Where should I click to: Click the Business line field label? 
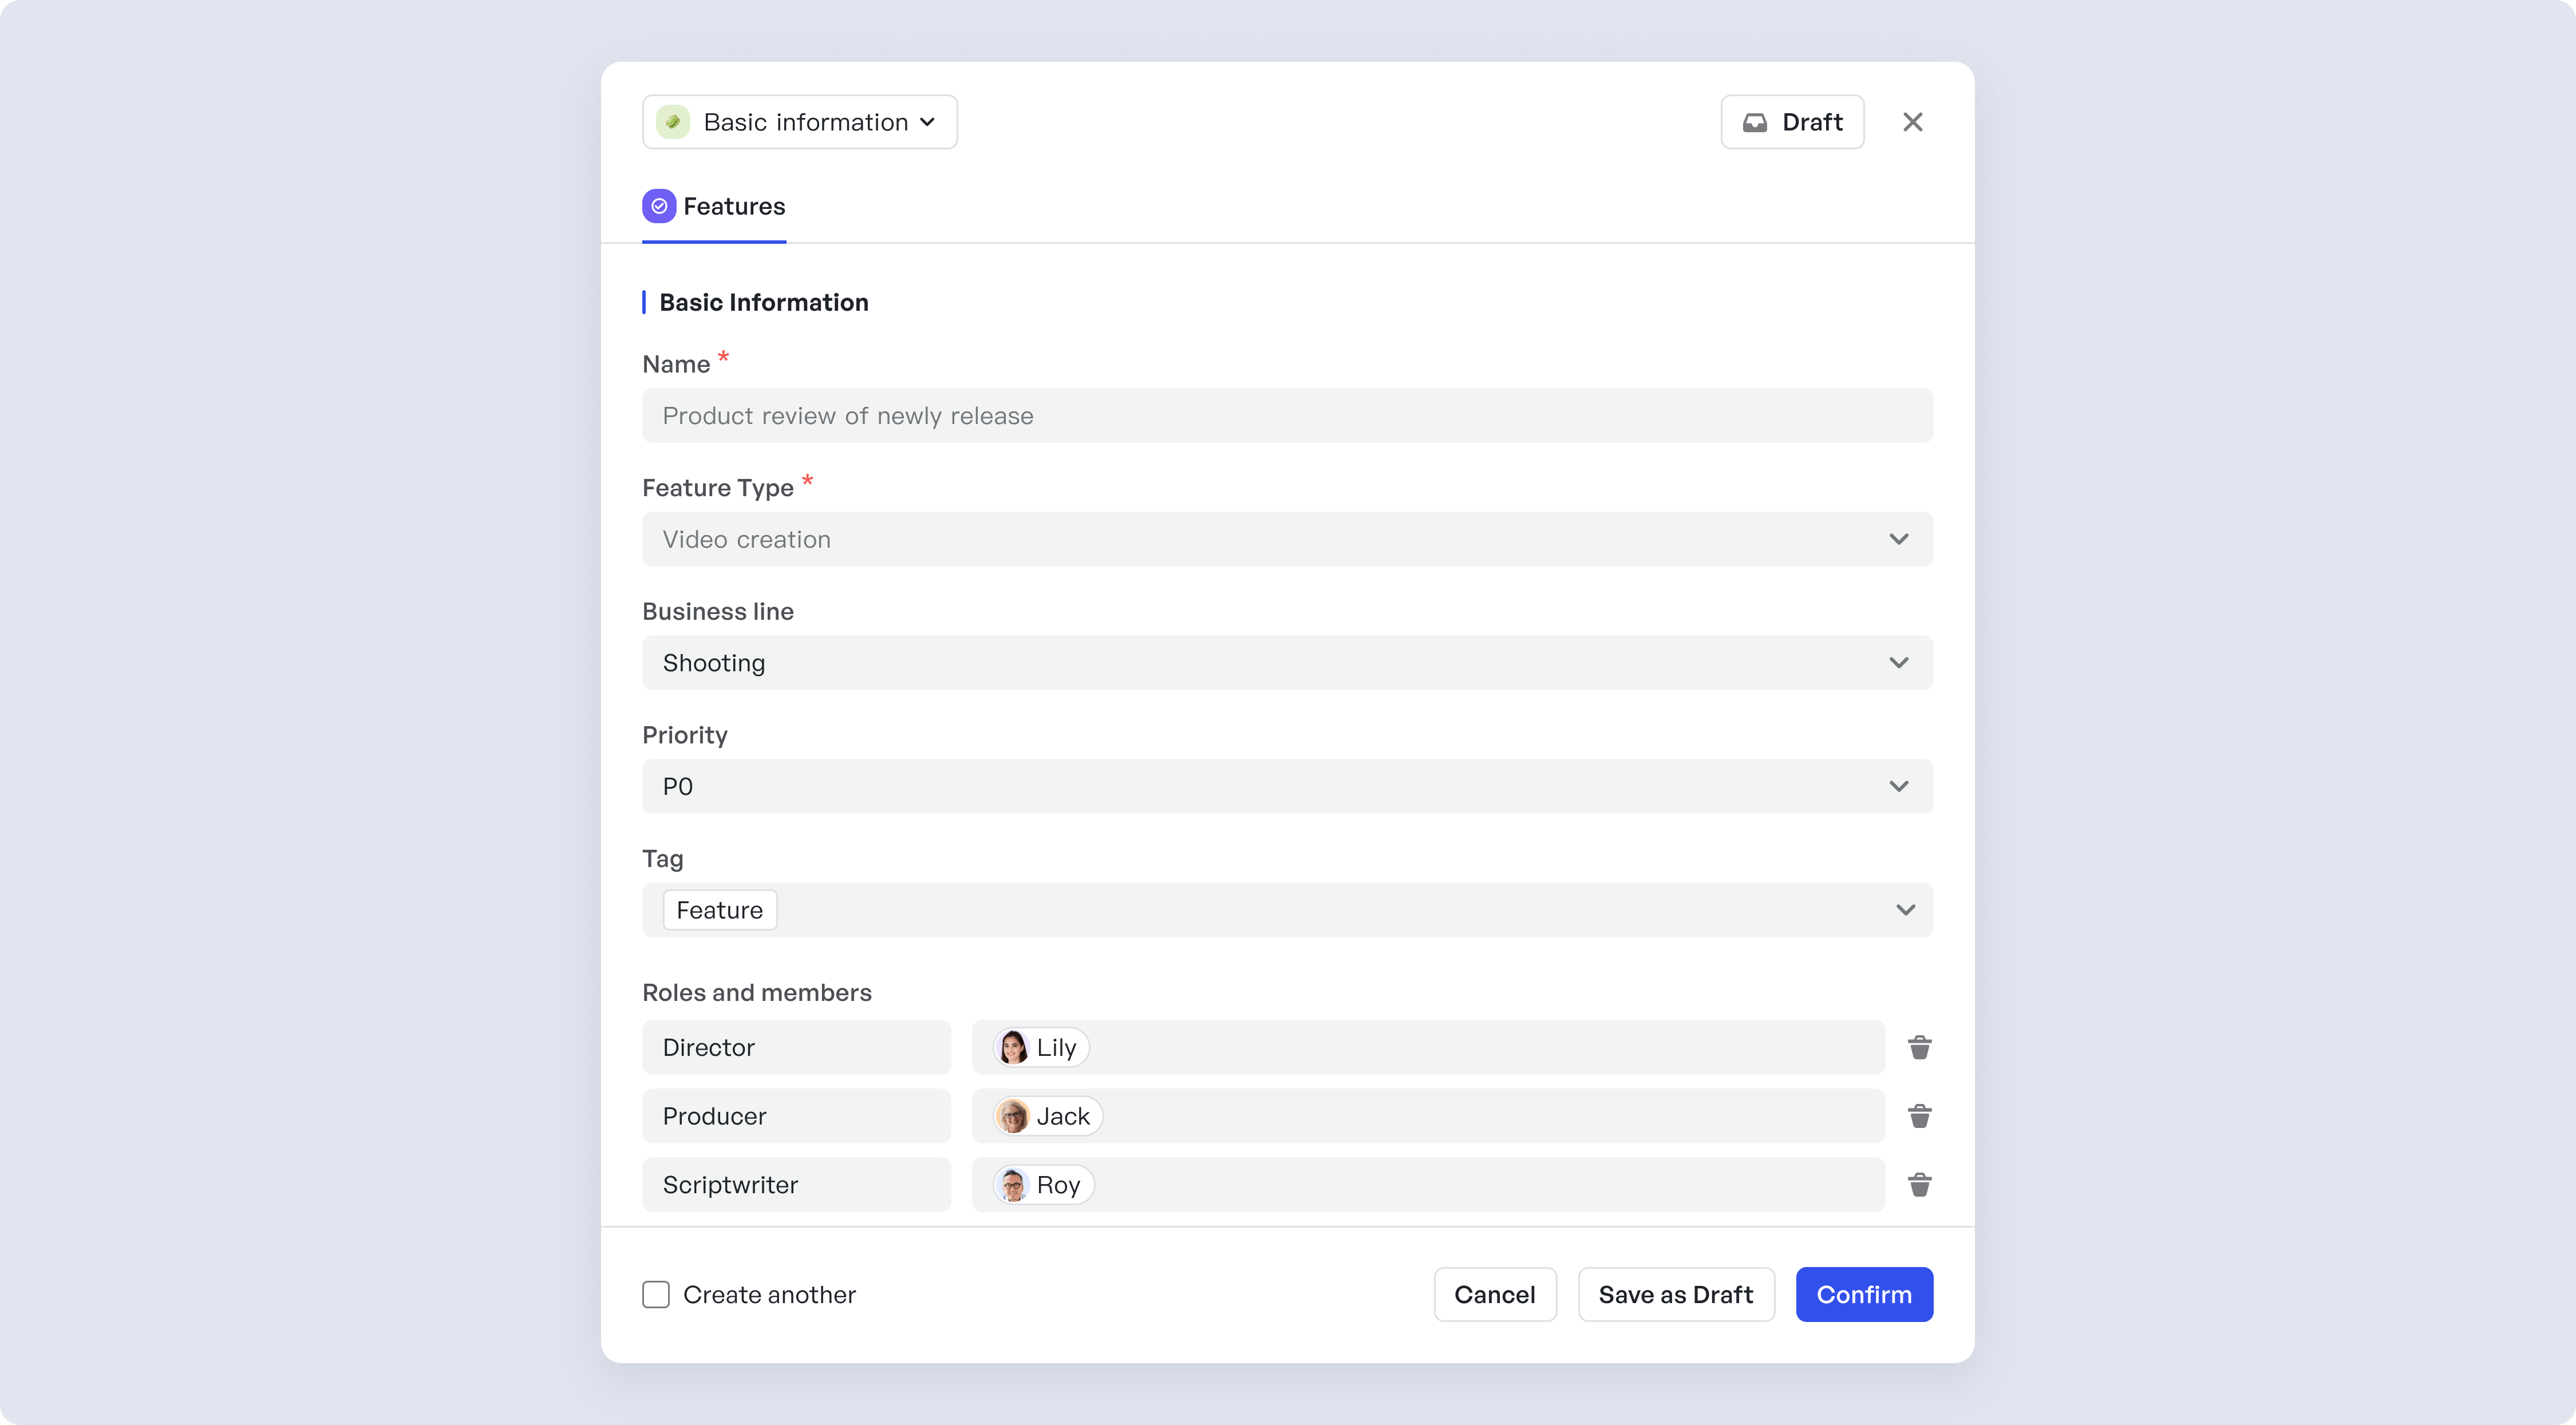(718, 611)
